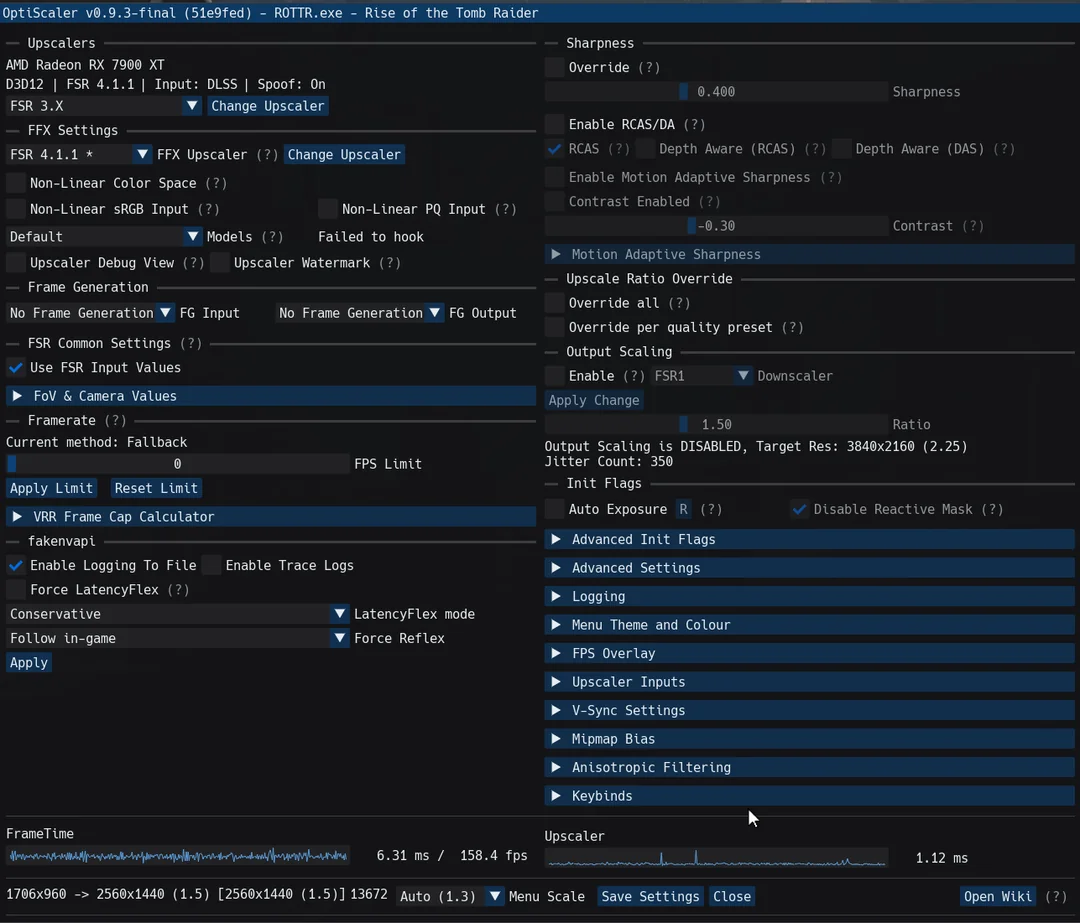
Task: Enable Upscaler Debug View
Action: tap(15, 262)
